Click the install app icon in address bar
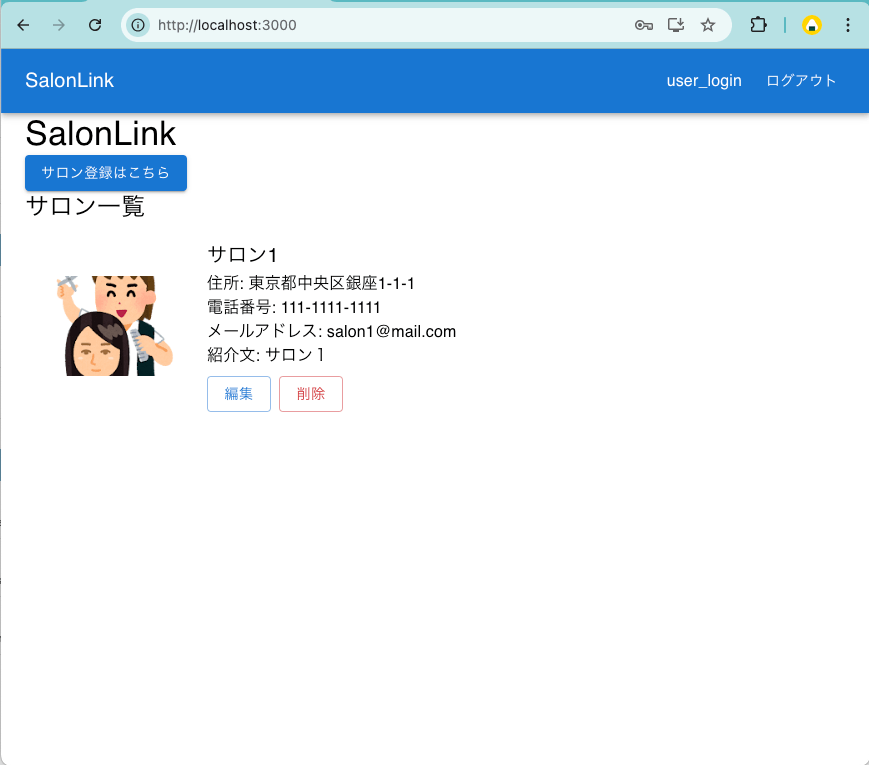Image resolution: width=869 pixels, height=765 pixels. (x=676, y=25)
